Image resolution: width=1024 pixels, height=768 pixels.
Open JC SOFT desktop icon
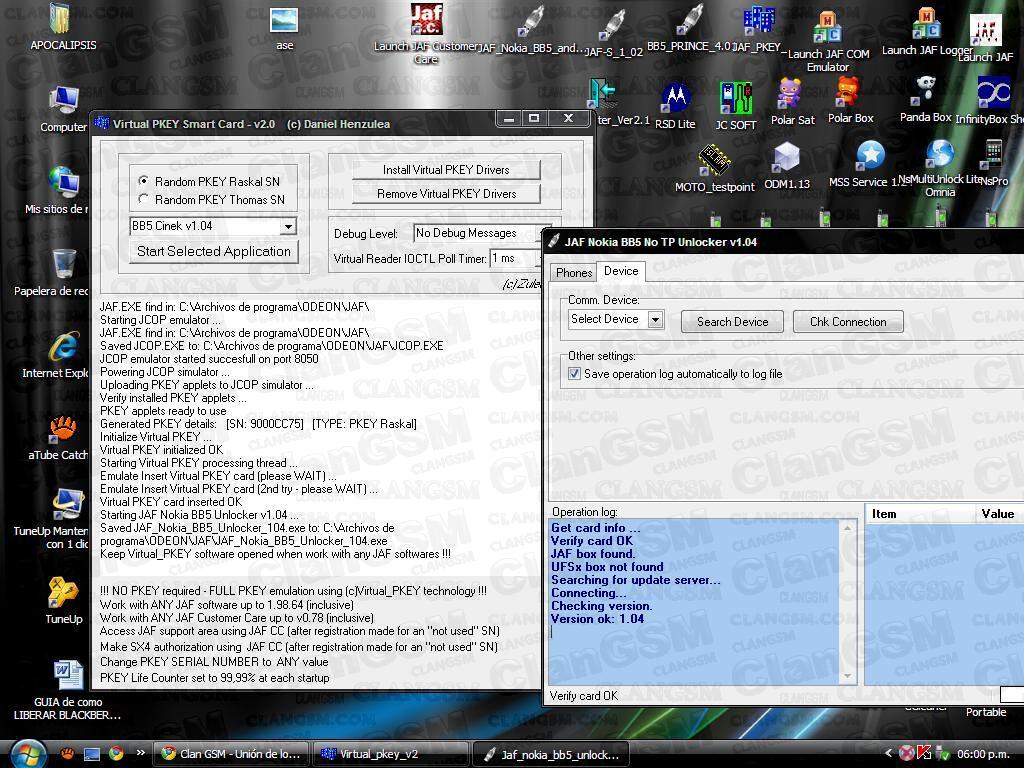click(735, 99)
